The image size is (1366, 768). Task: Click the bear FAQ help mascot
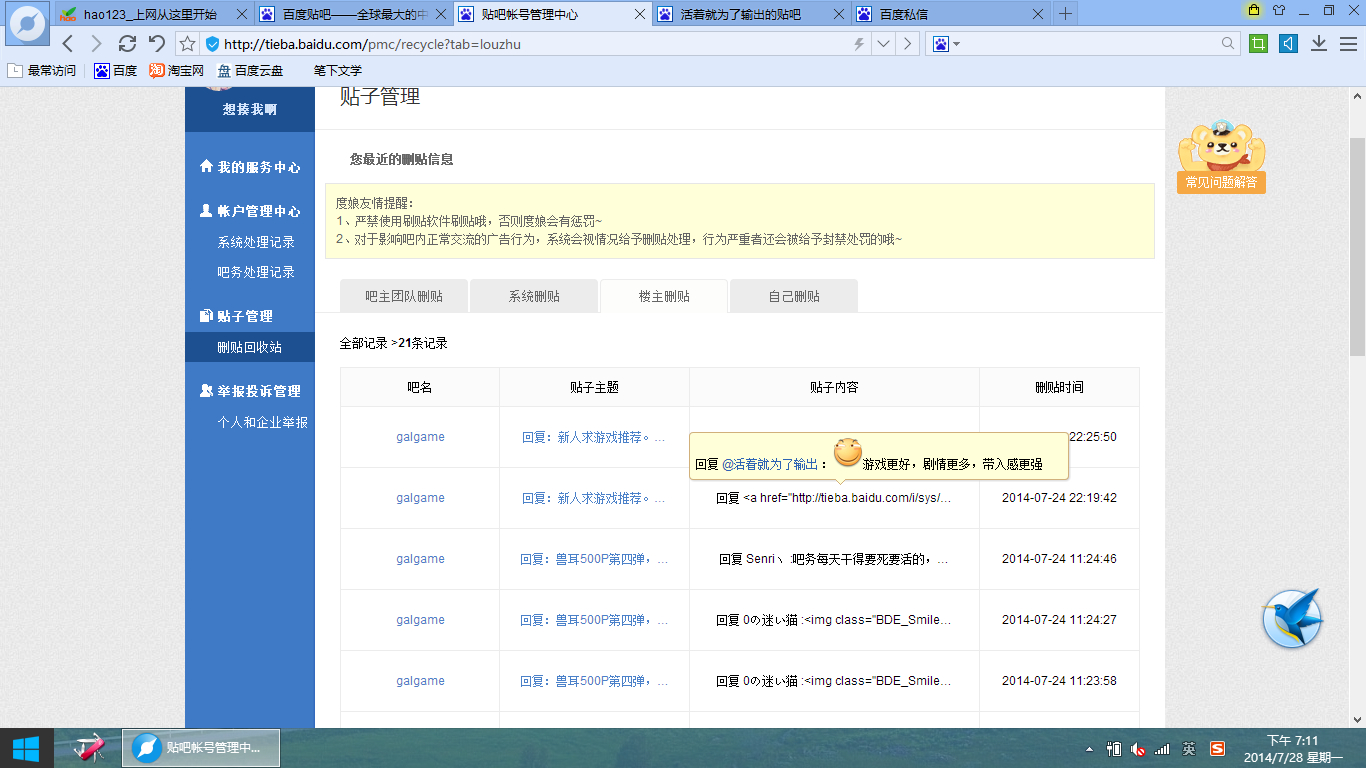click(1221, 156)
